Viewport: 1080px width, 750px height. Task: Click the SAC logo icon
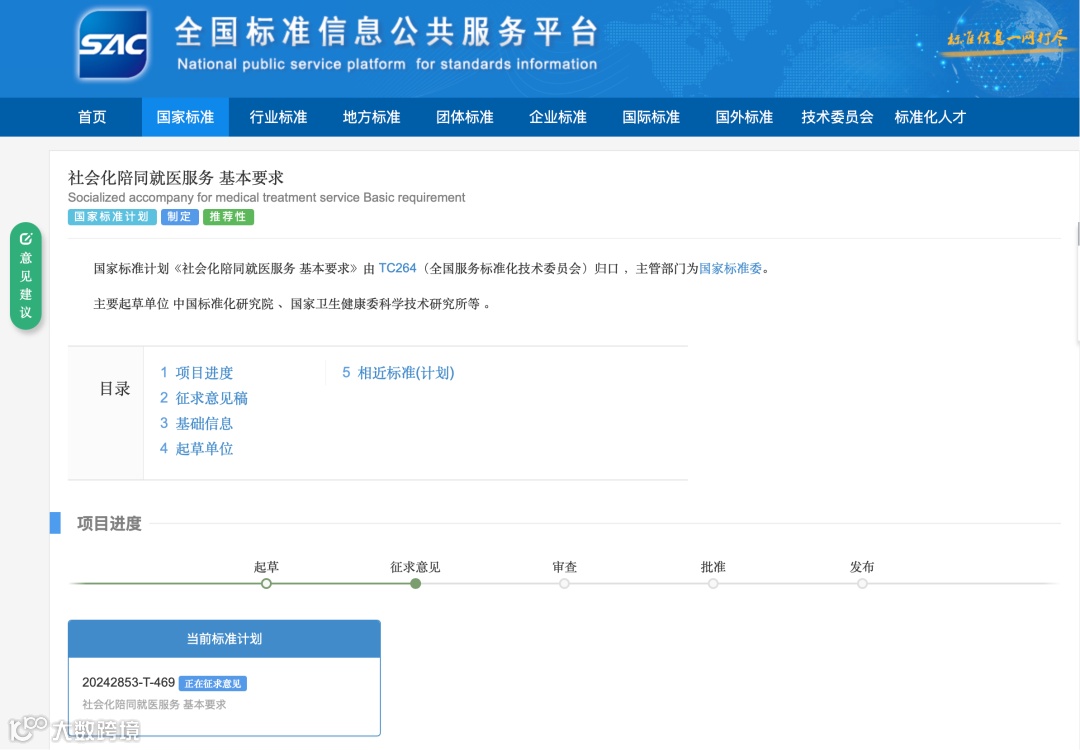pos(113,45)
